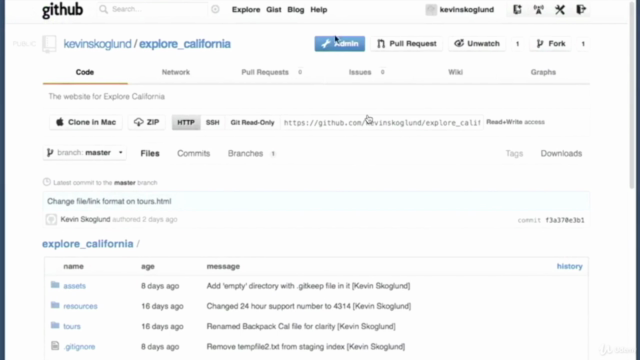Click 'Remove tempfile2.txt from staging index' message
Screen dimensions: 640x360
click(x=306, y=347)
